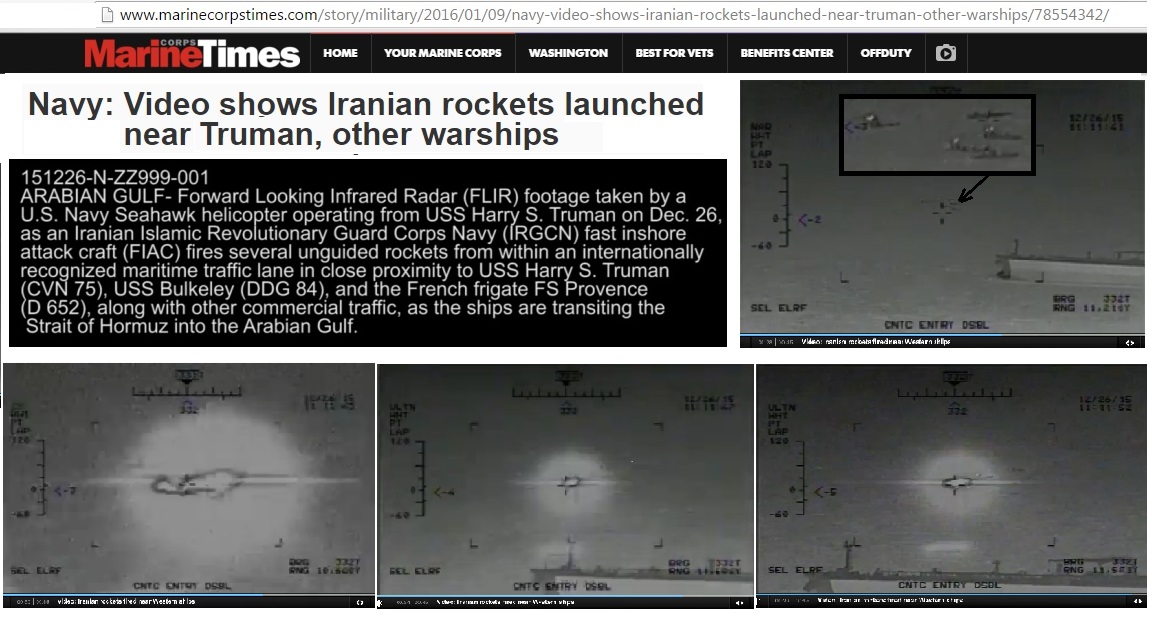Image resolution: width=1154 pixels, height=620 pixels.
Task: Click the bottom-left video title text
Action: pos(126,602)
